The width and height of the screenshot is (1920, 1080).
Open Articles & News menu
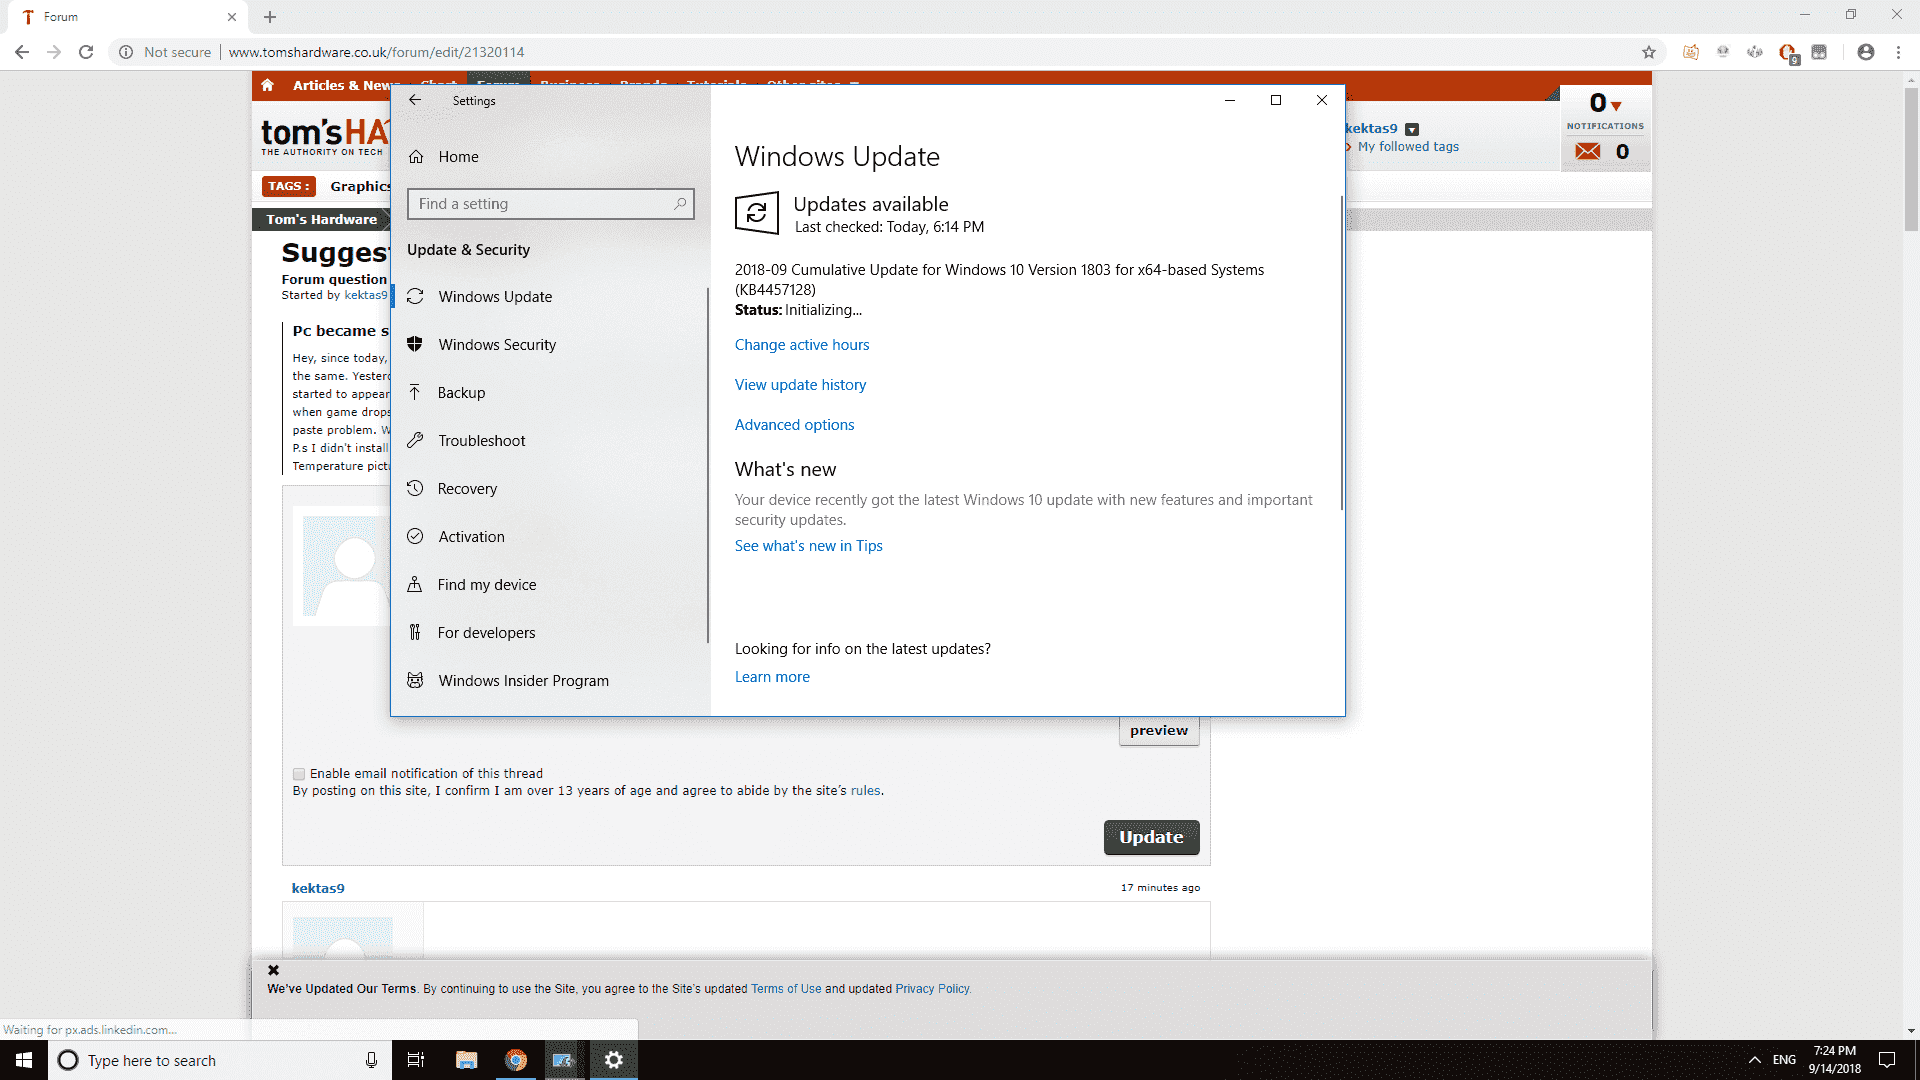tap(340, 85)
